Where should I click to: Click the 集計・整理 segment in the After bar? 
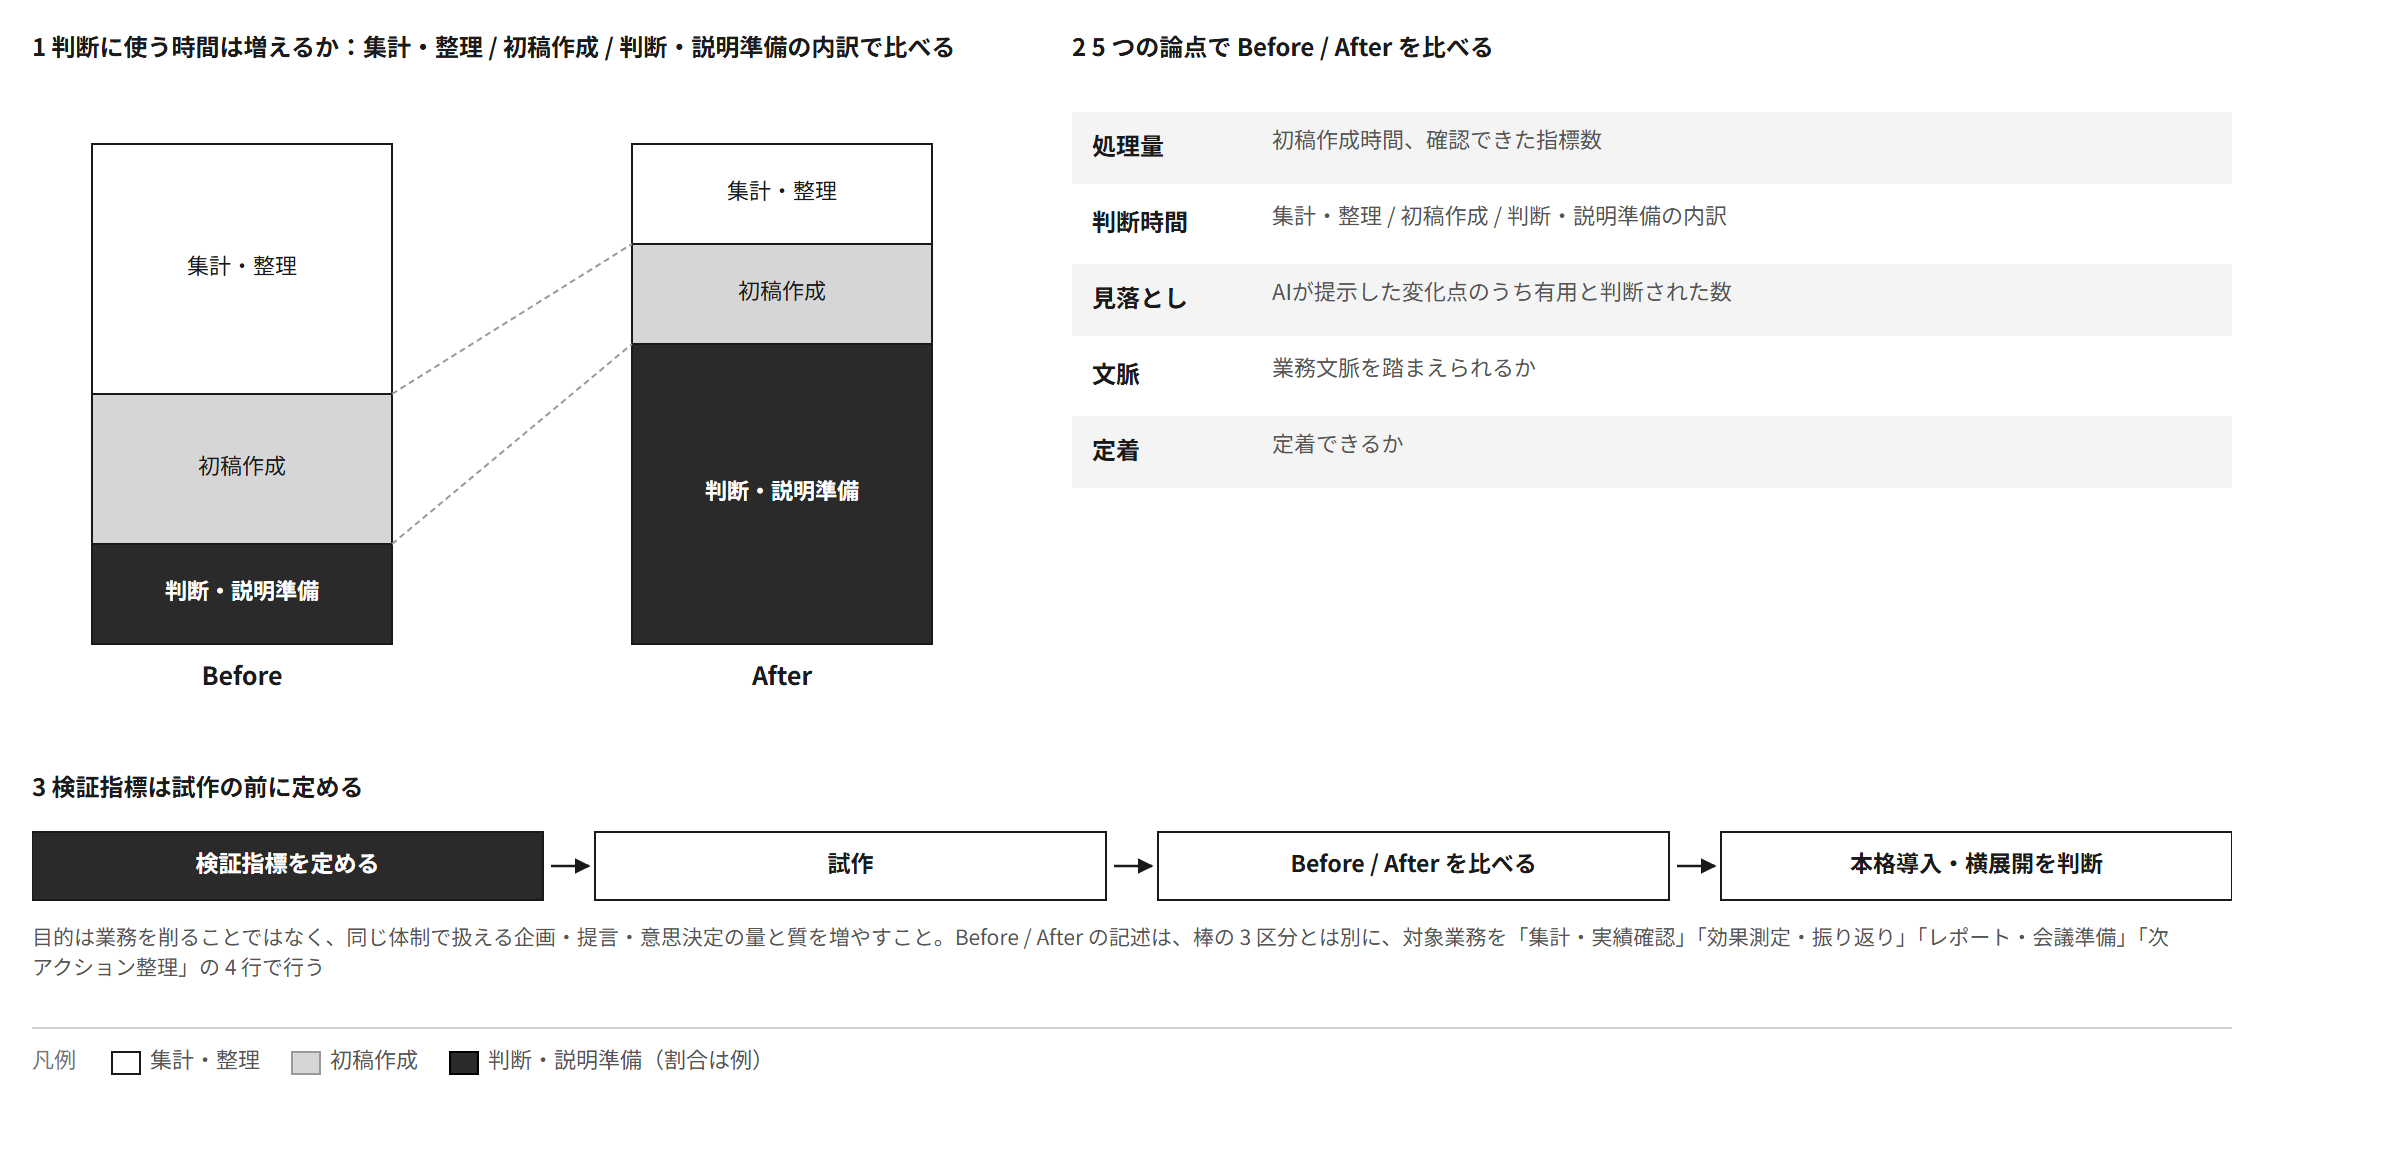click(x=782, y=193)
